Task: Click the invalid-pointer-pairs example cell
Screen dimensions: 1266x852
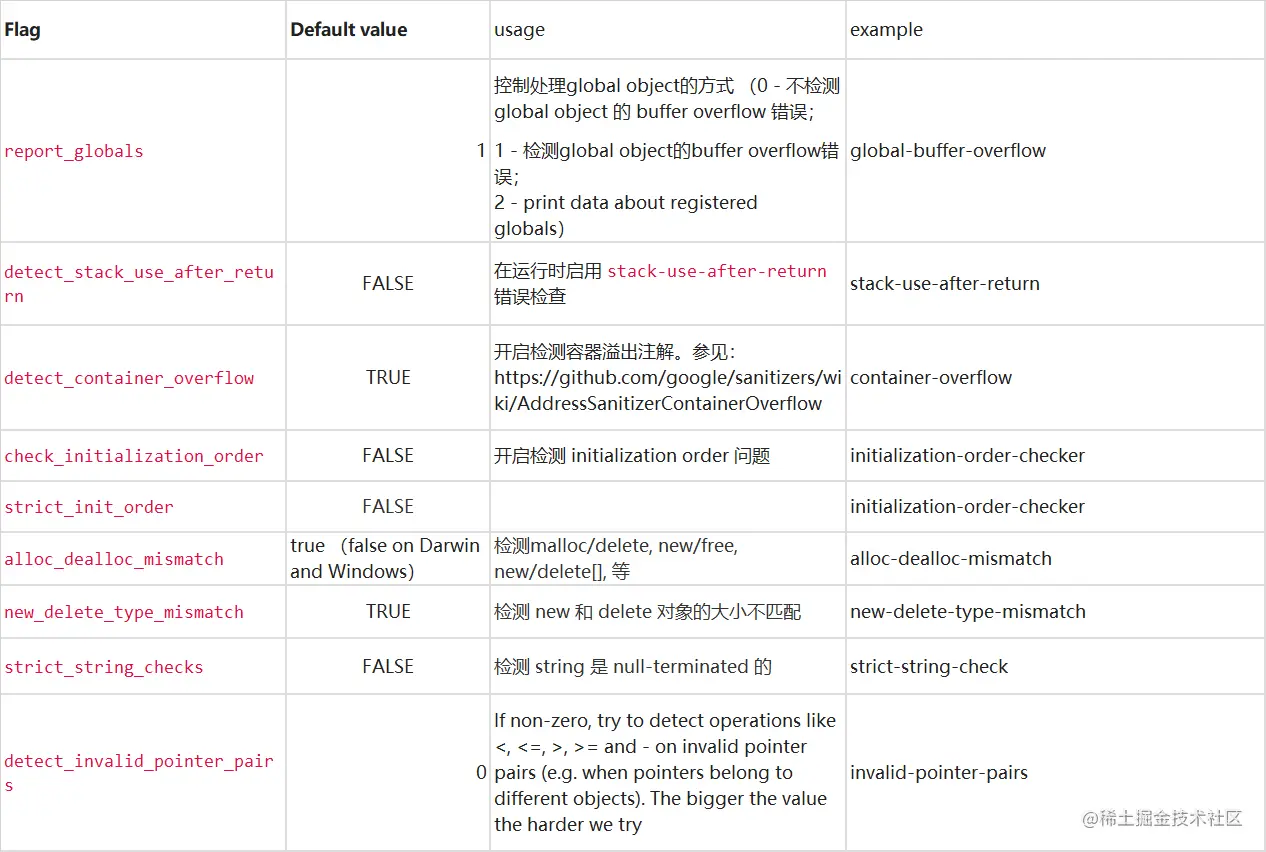Action: point(939,773)
